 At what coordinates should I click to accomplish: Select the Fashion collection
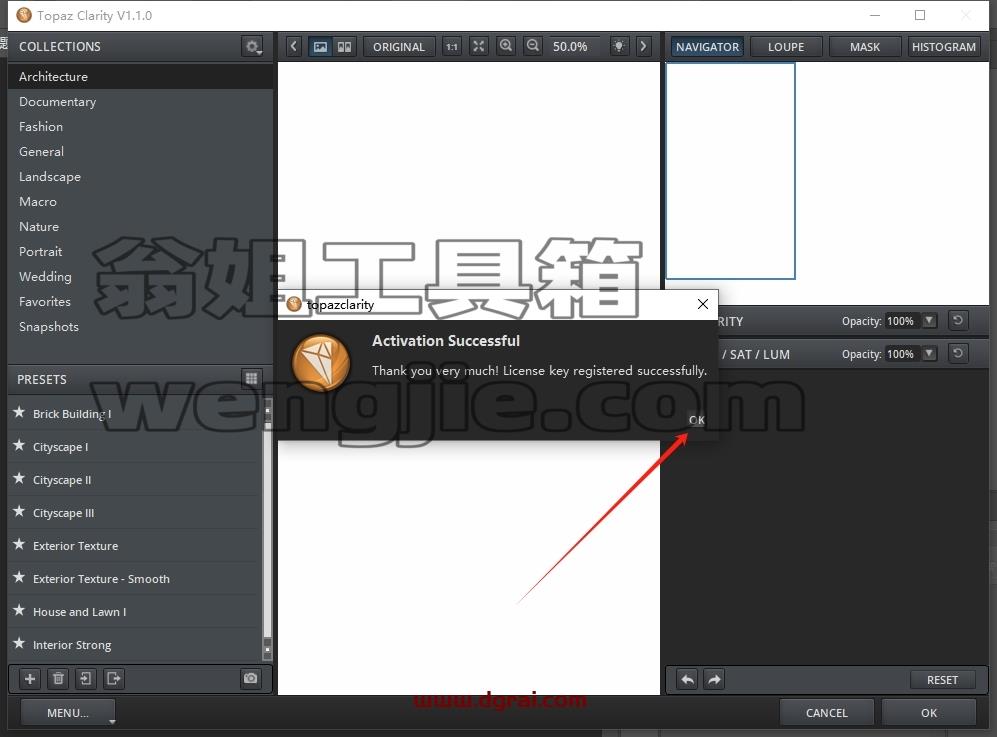tap(141, 127)
